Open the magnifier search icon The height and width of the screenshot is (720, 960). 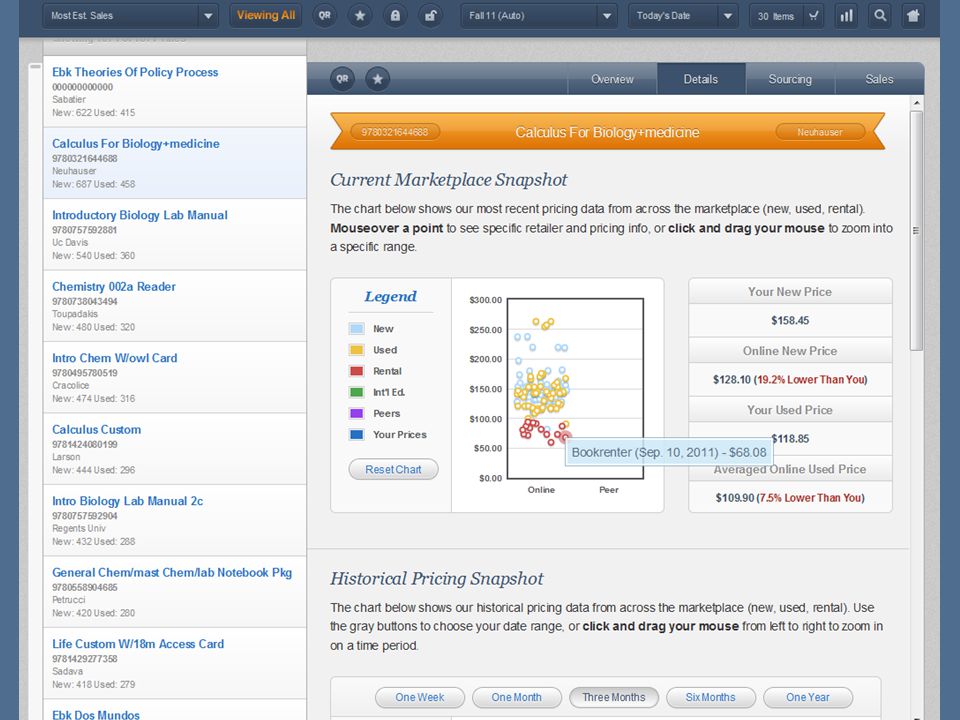[x=880, y=15]
